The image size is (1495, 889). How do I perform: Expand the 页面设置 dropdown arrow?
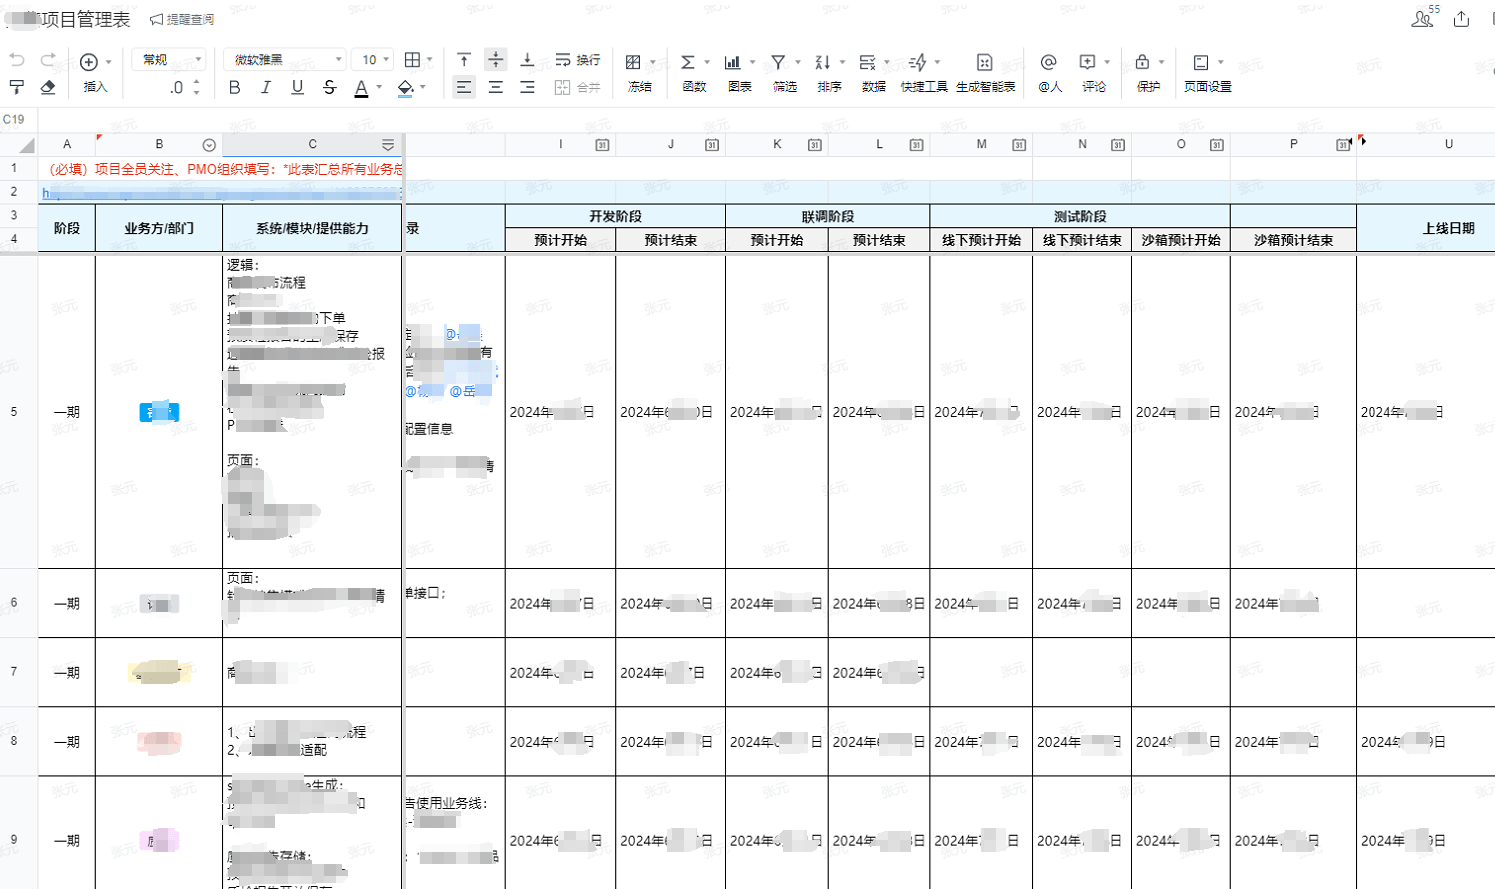pos(1220,62)
